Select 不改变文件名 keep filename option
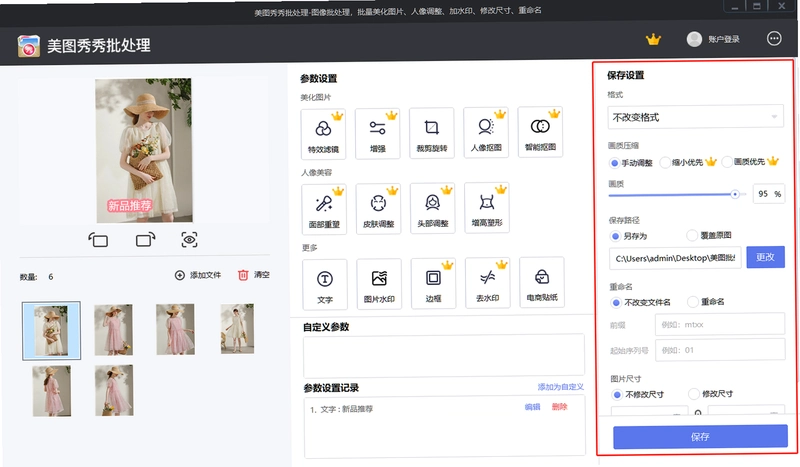This screenshot has height=467, width=800. pyautogui.click(x=641, y=302)
